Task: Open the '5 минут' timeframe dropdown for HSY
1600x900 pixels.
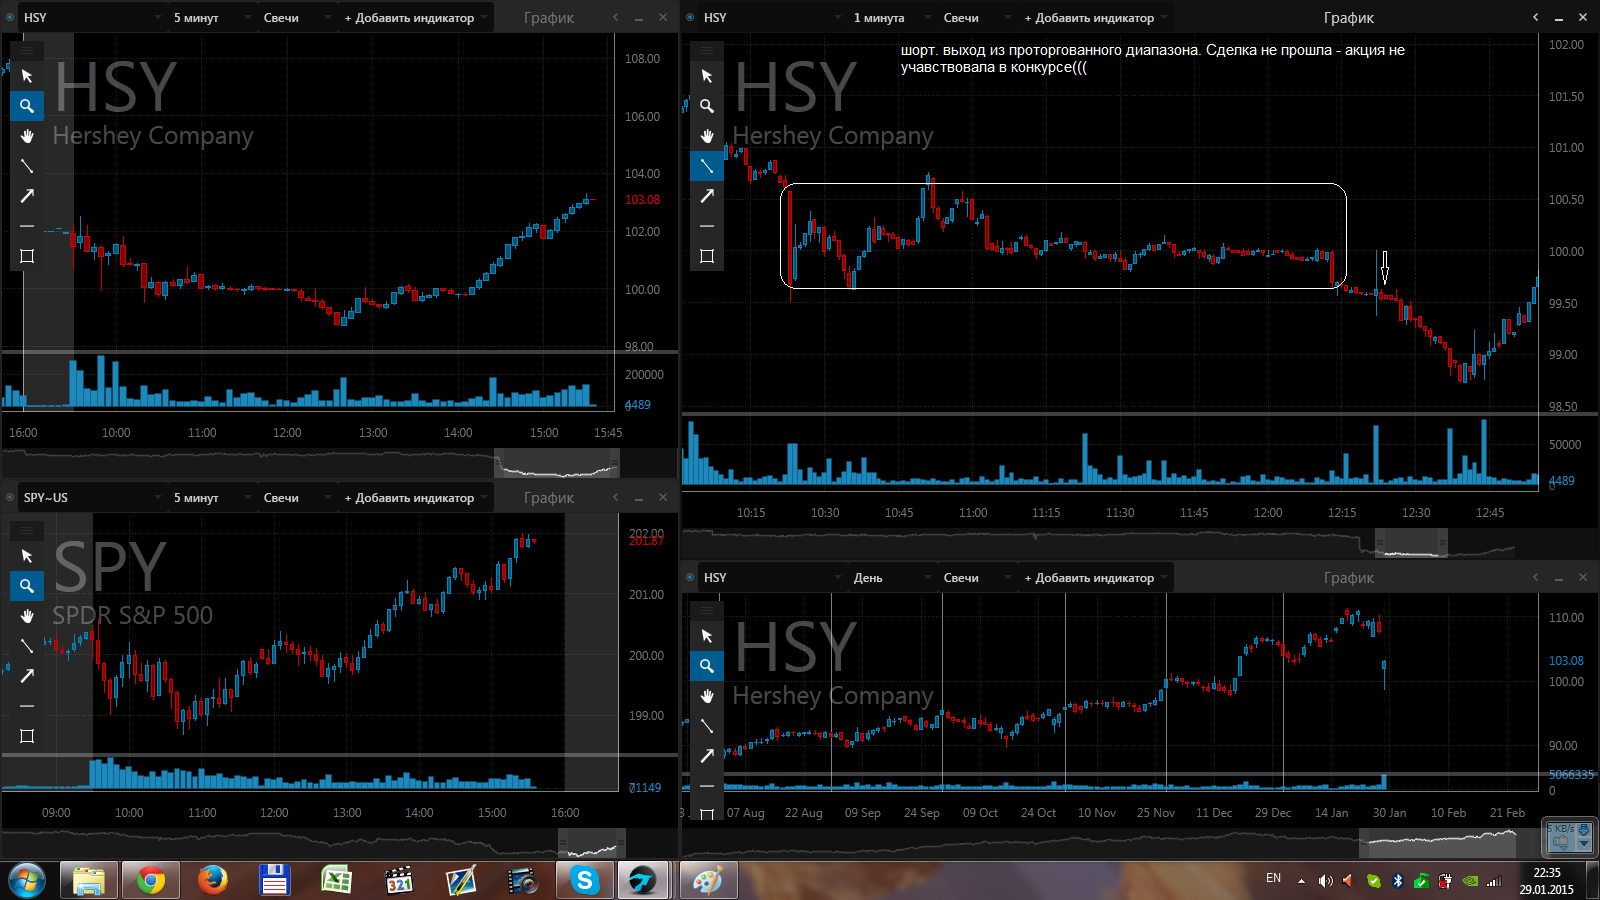Action: coord(211,18)
